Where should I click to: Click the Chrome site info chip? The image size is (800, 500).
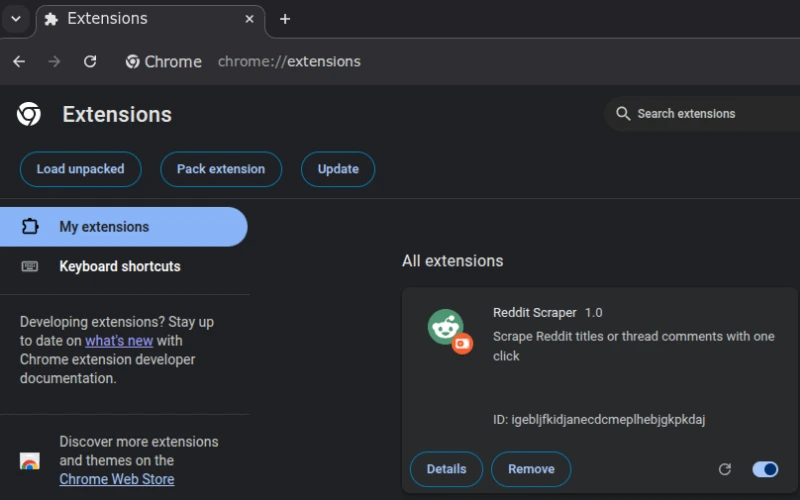pyautogui.click(x=164, y=62)
